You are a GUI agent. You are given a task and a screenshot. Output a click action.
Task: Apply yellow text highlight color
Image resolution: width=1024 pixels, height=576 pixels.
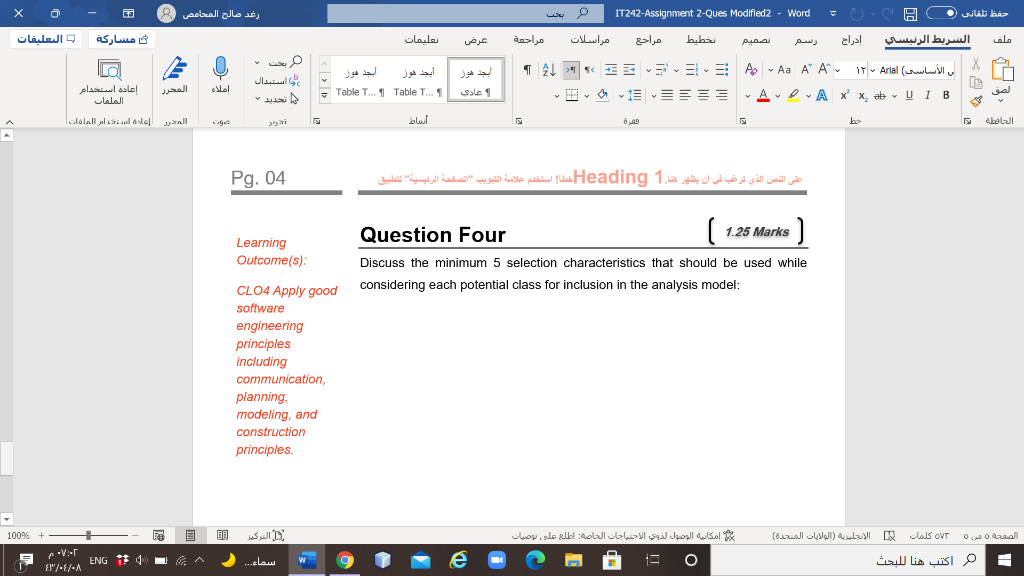coord(793,95)
